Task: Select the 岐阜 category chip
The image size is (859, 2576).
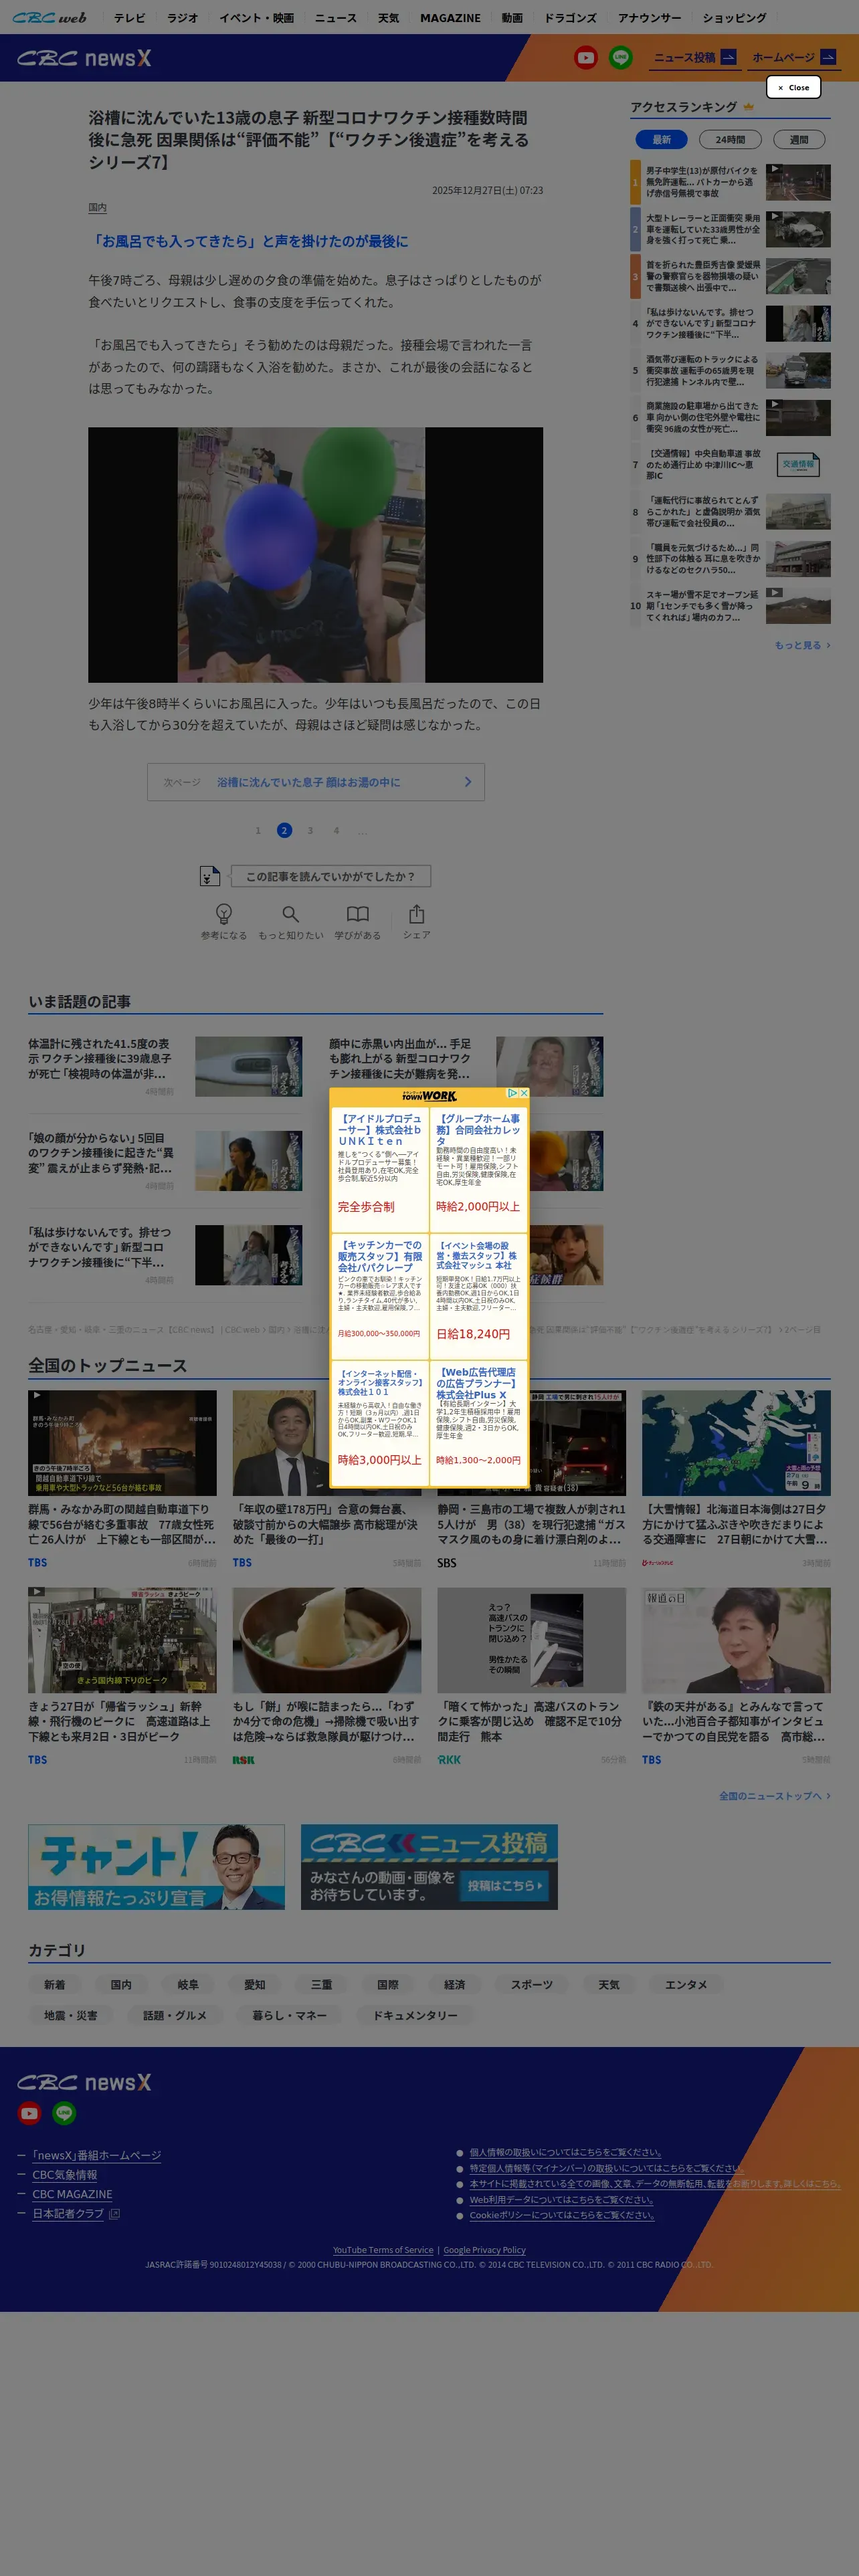Action: coord(188,1985)
